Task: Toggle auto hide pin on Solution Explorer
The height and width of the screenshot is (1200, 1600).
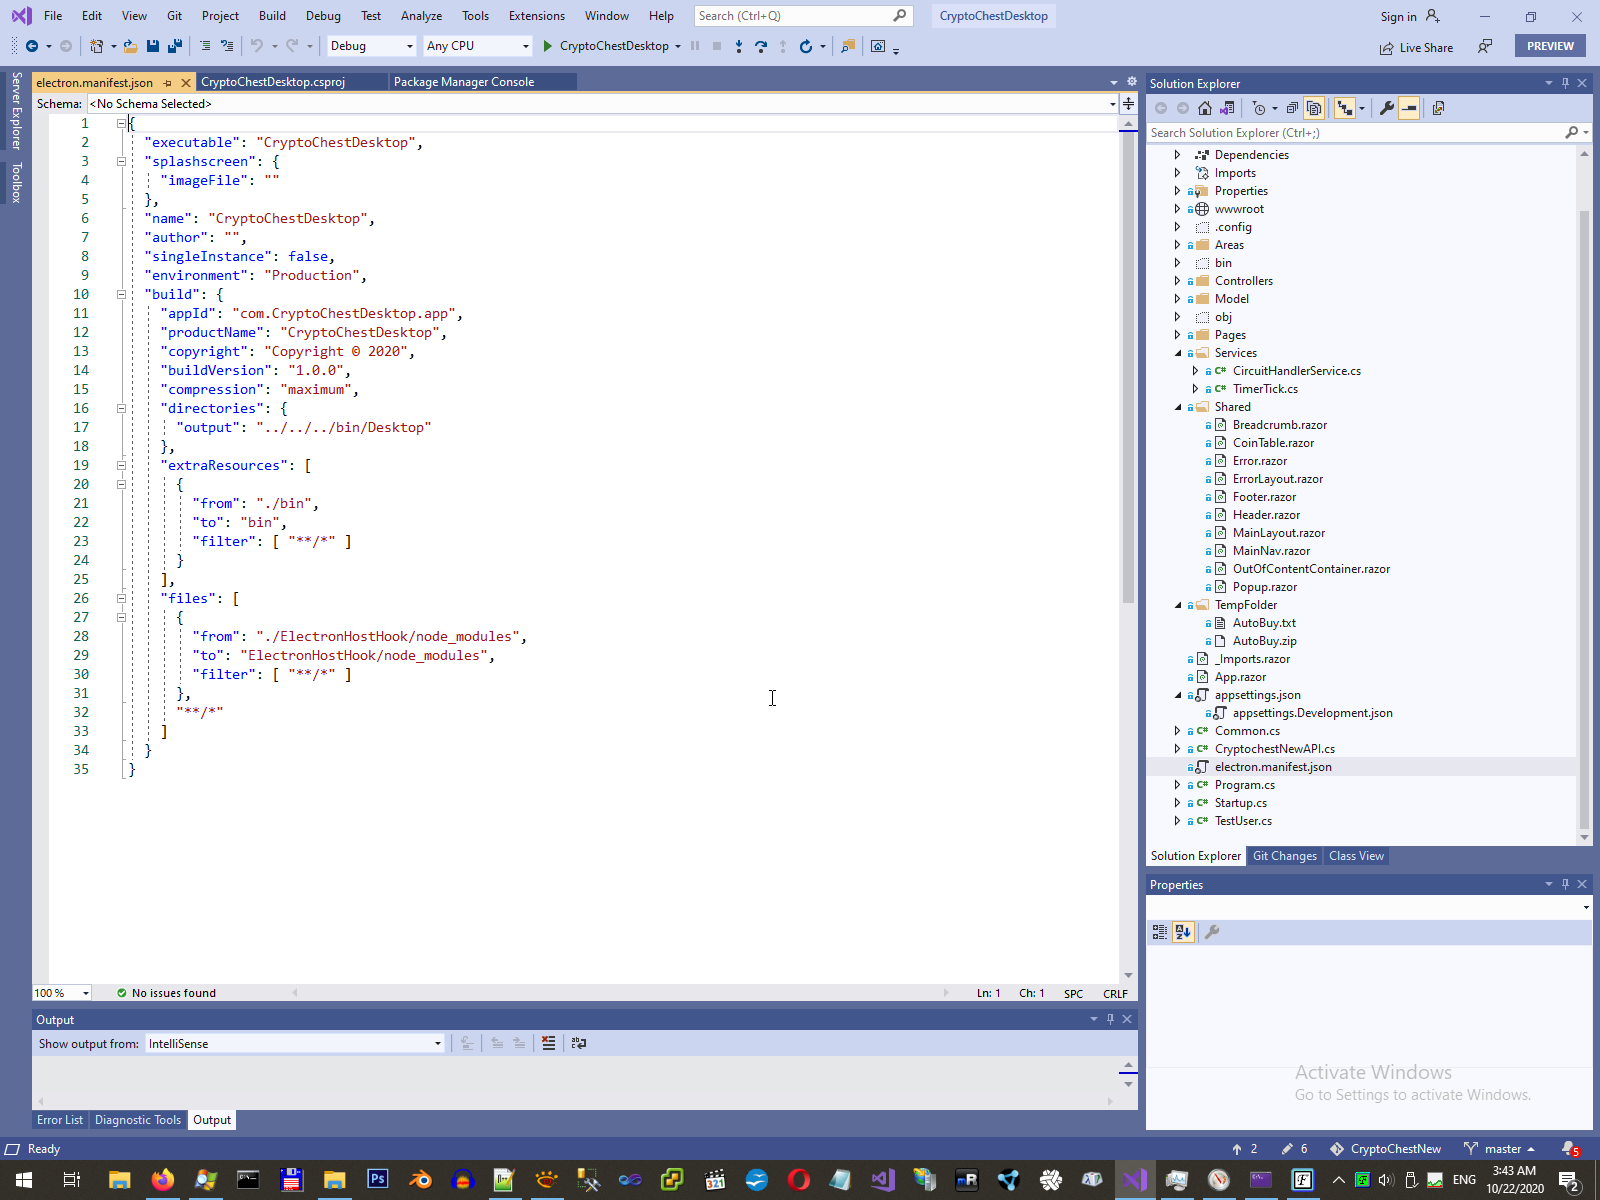Action: (1565, 83)
